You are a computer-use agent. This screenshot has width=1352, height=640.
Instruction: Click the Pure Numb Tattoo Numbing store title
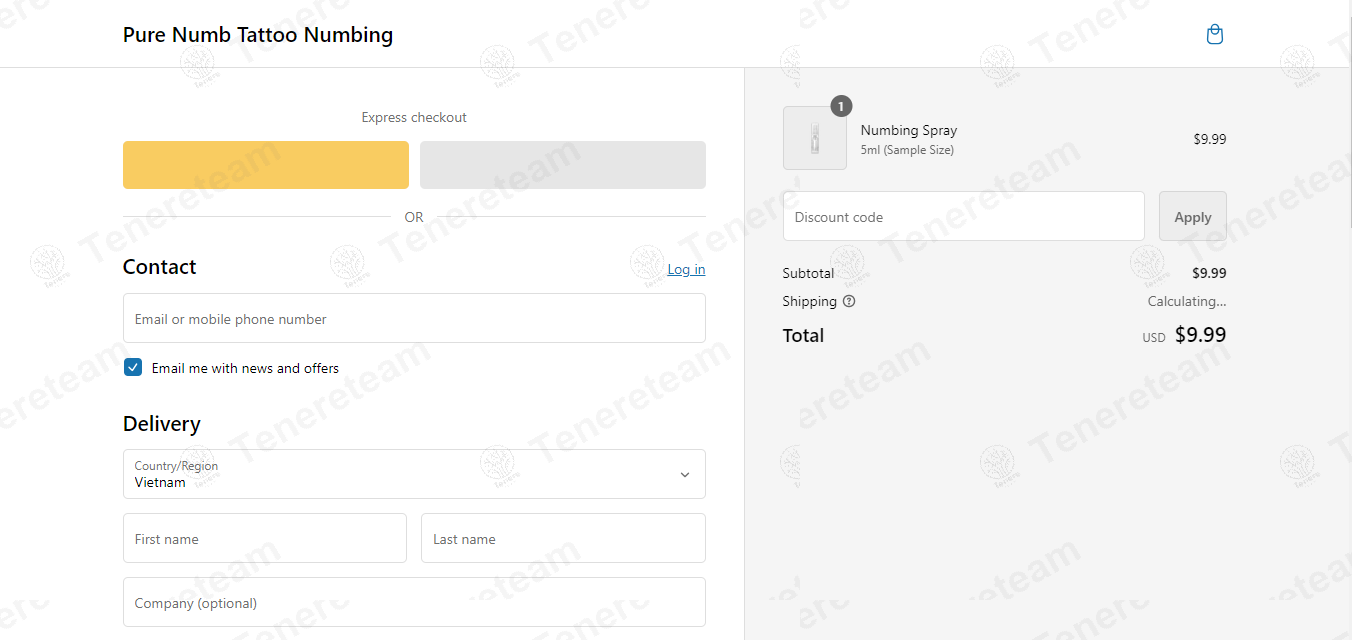tap(258, 35)
